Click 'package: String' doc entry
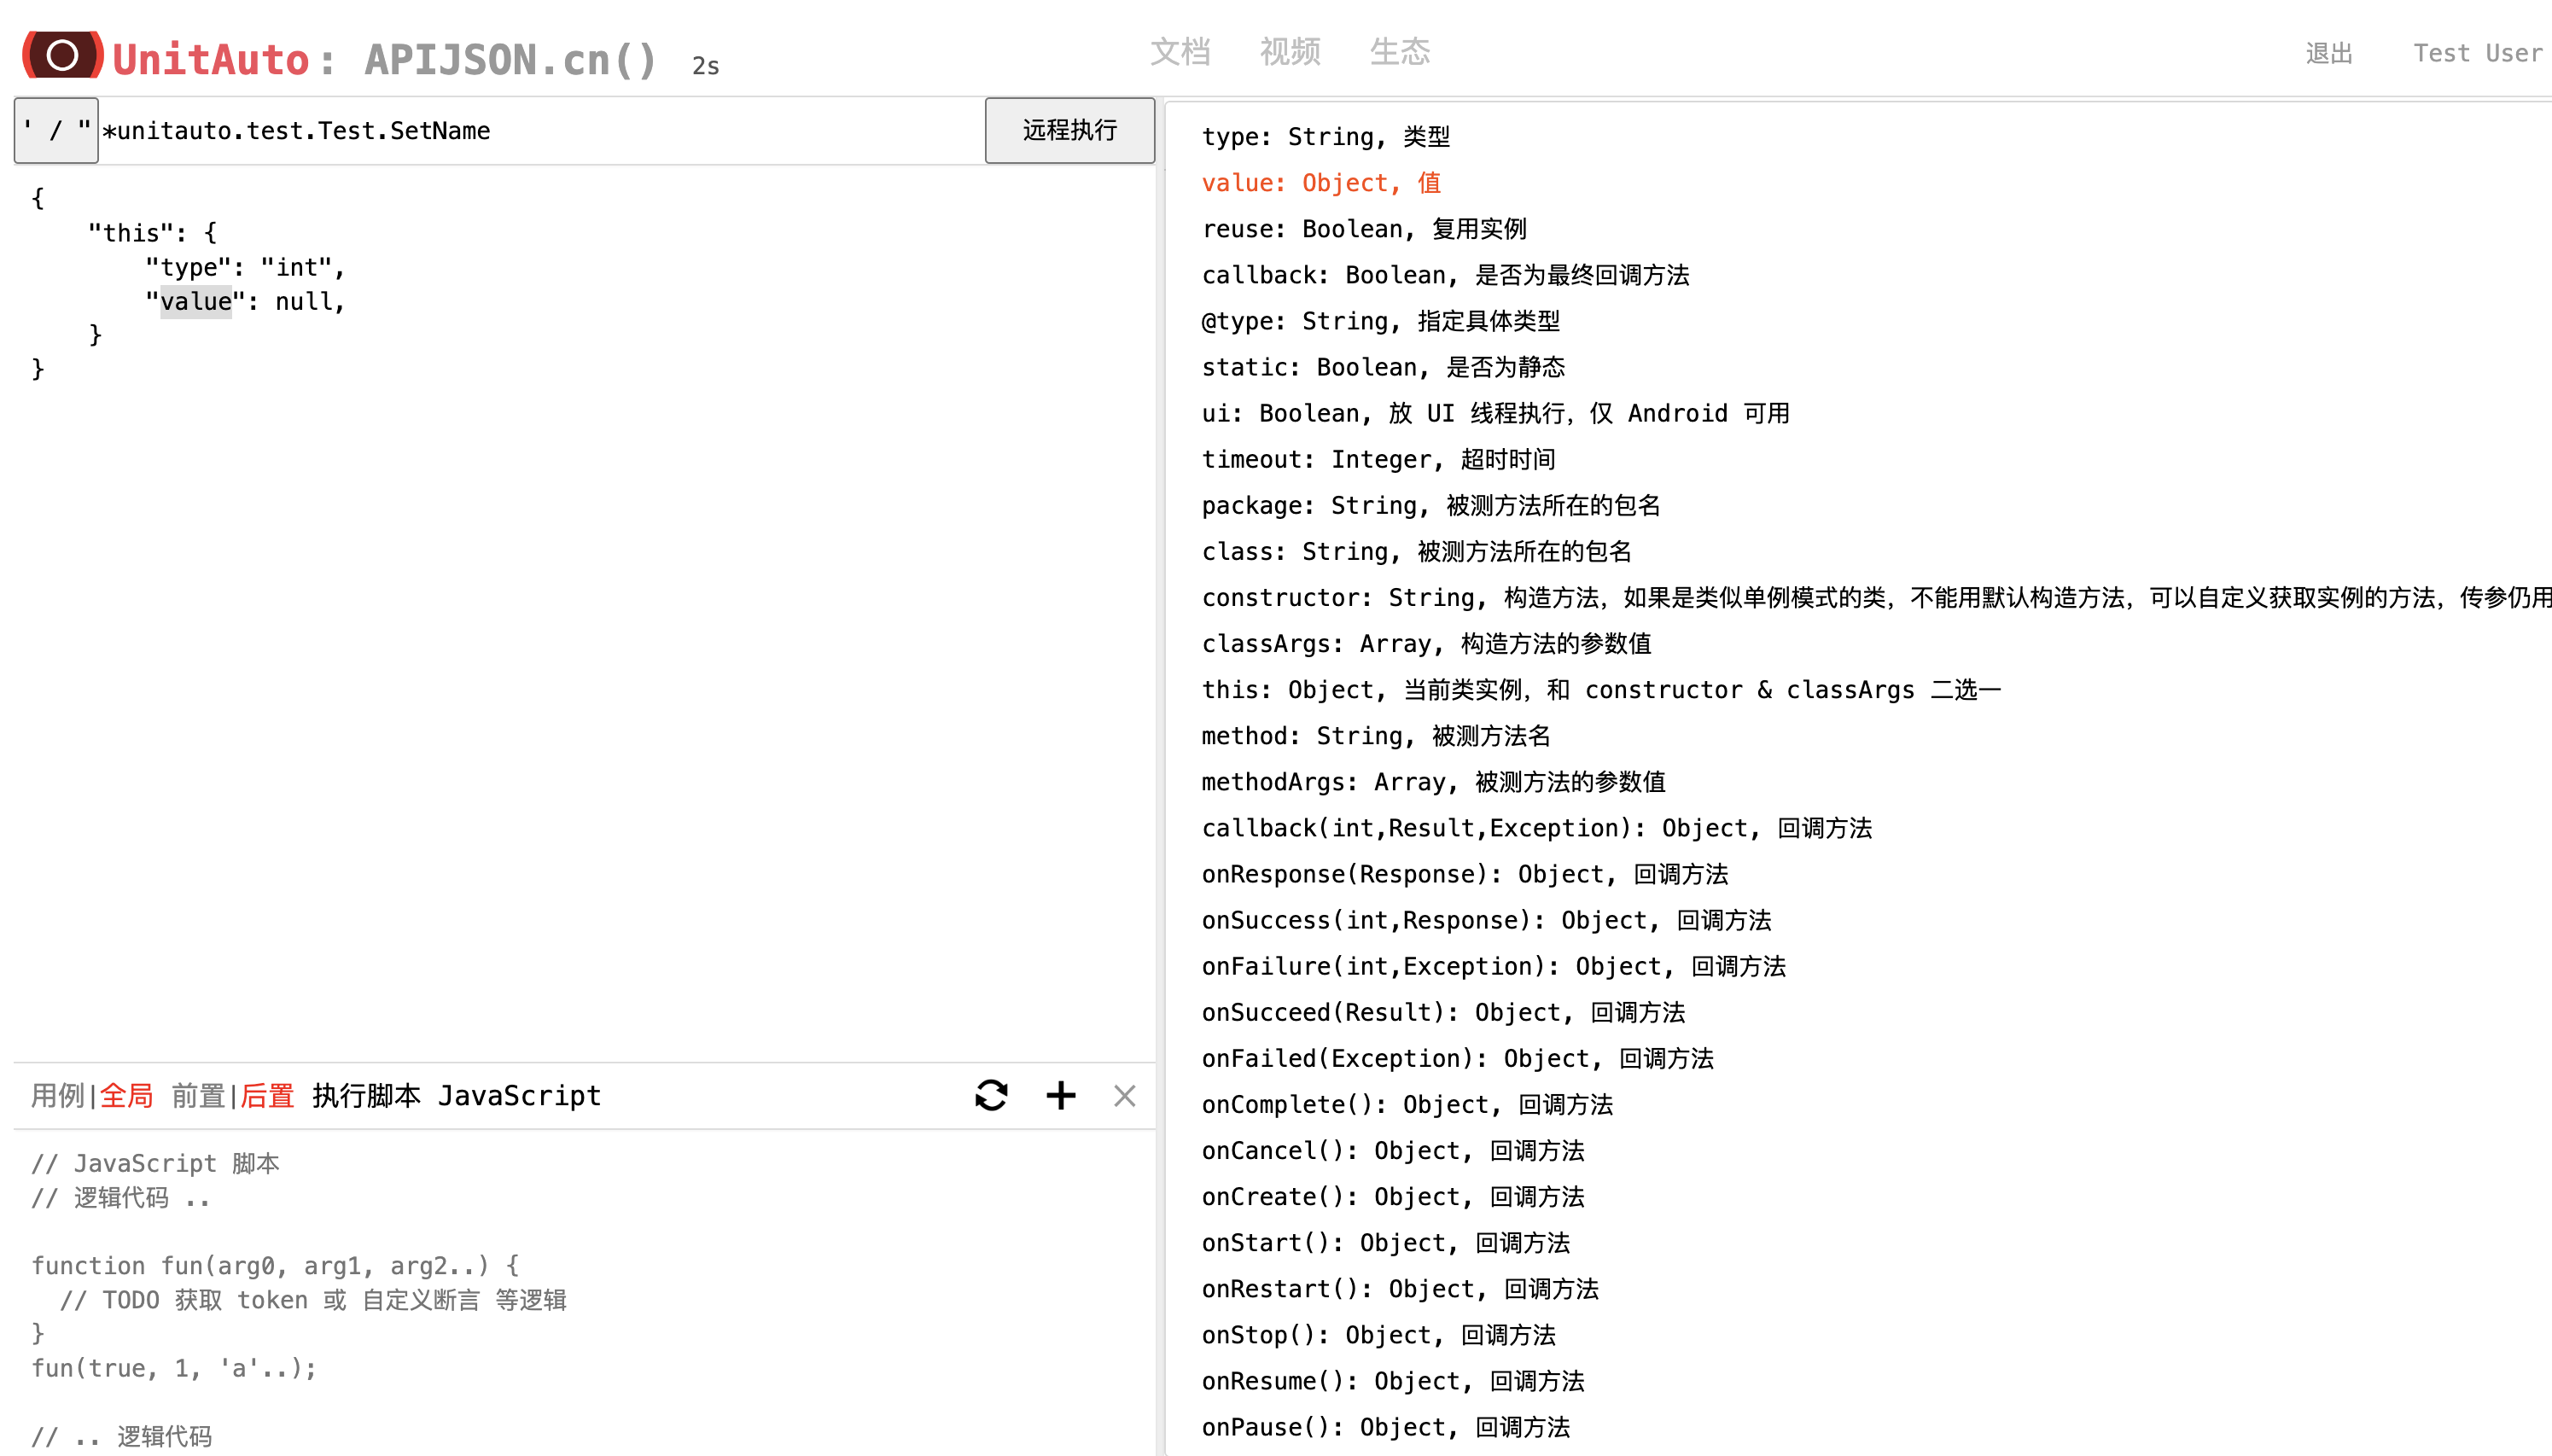Image resolution: width=2552 pixels, height=1456 pixels. point(1431,505)
